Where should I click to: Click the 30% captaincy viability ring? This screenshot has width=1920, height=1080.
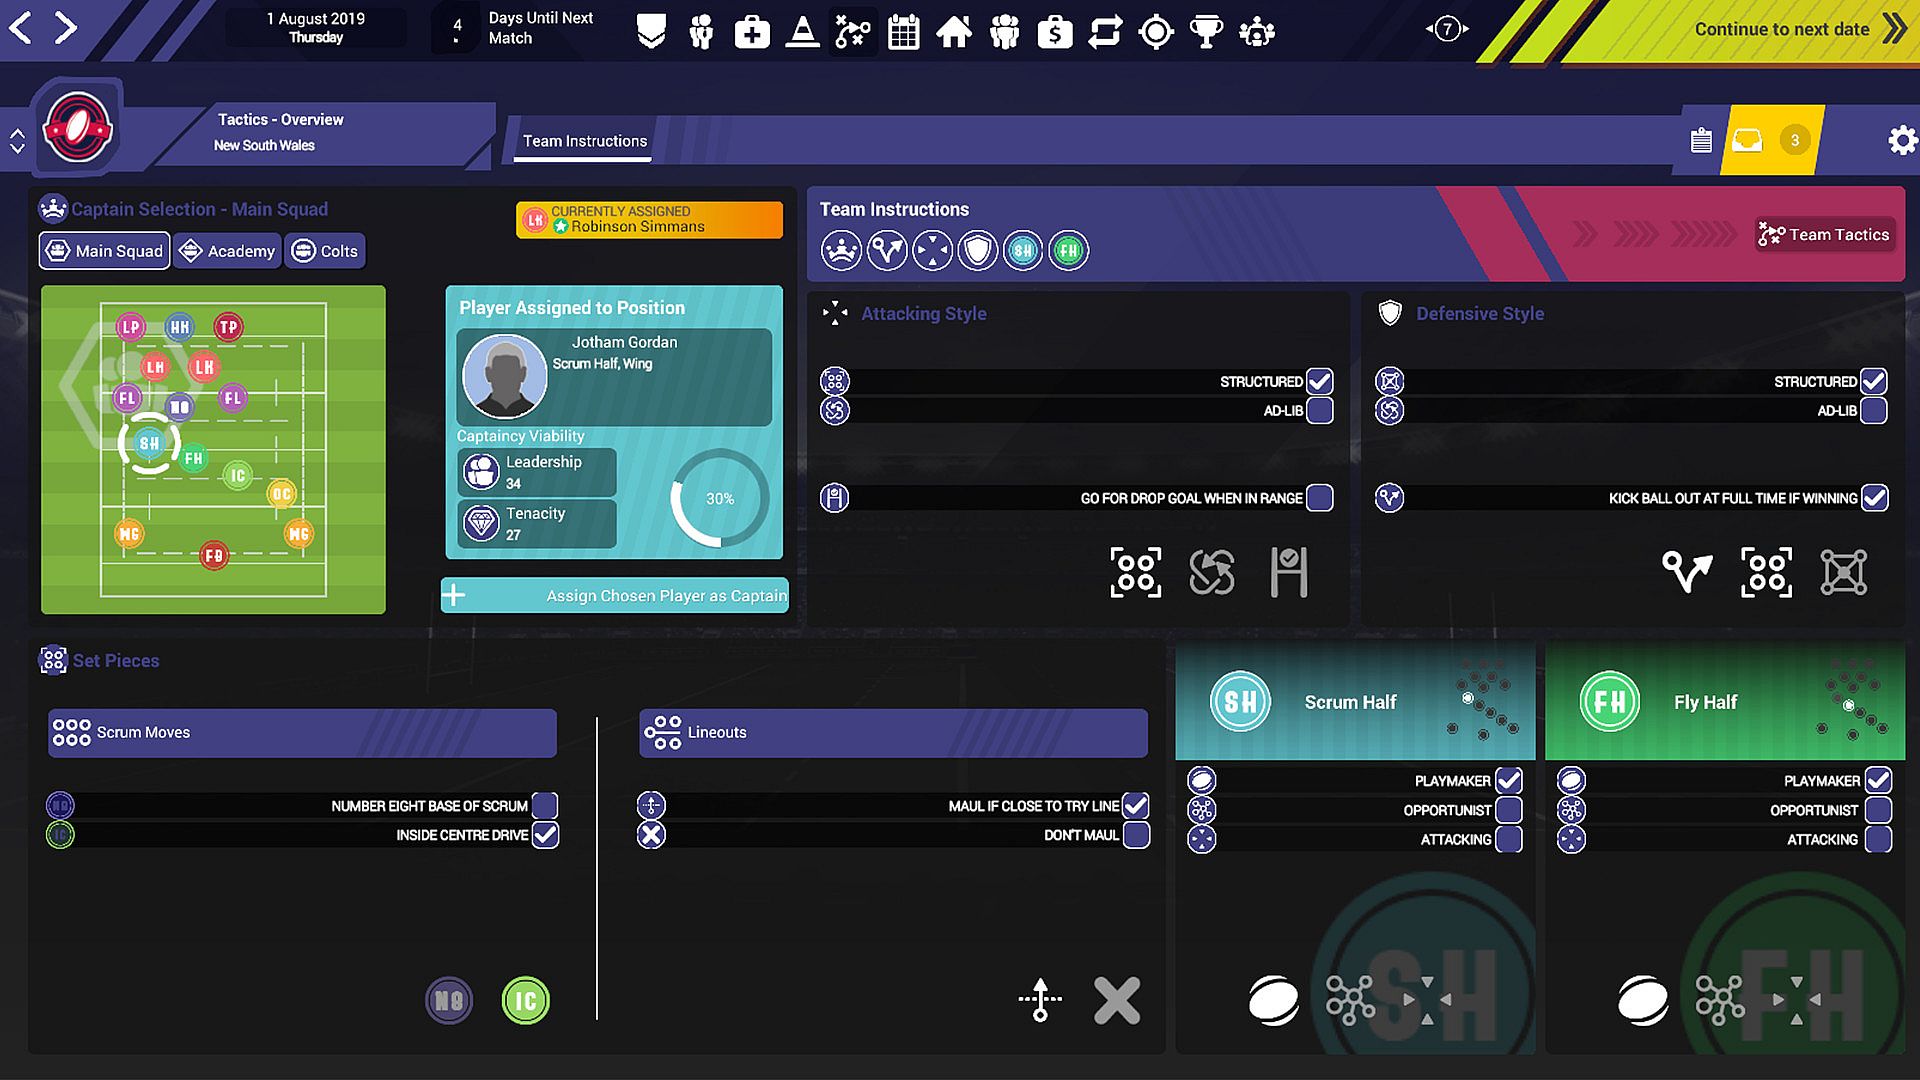click(x=719, y=498)
